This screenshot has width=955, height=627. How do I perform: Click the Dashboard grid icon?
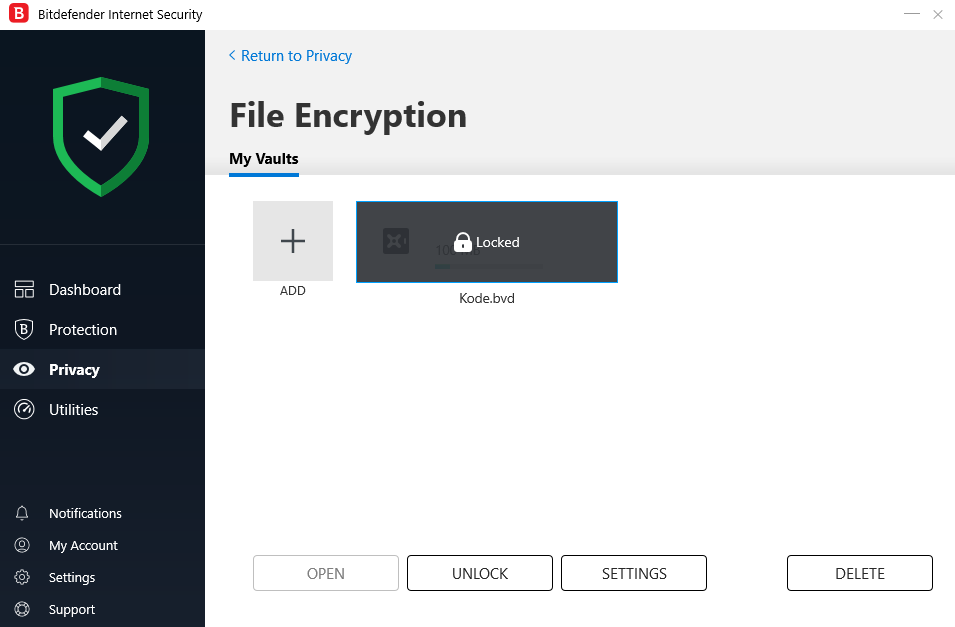[x=24, y=289]
